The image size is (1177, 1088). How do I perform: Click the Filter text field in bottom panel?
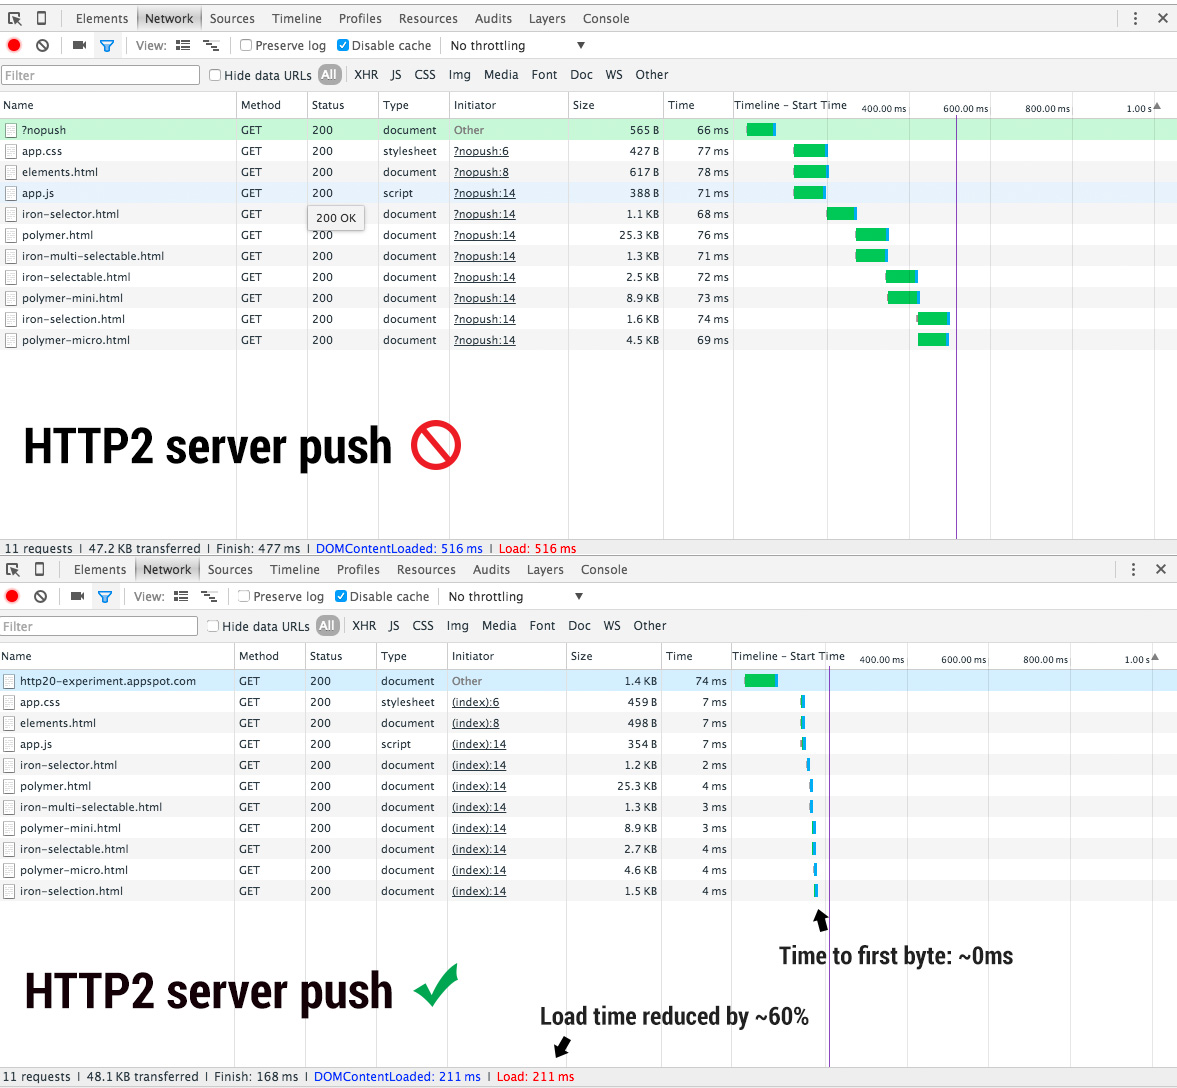98,626
